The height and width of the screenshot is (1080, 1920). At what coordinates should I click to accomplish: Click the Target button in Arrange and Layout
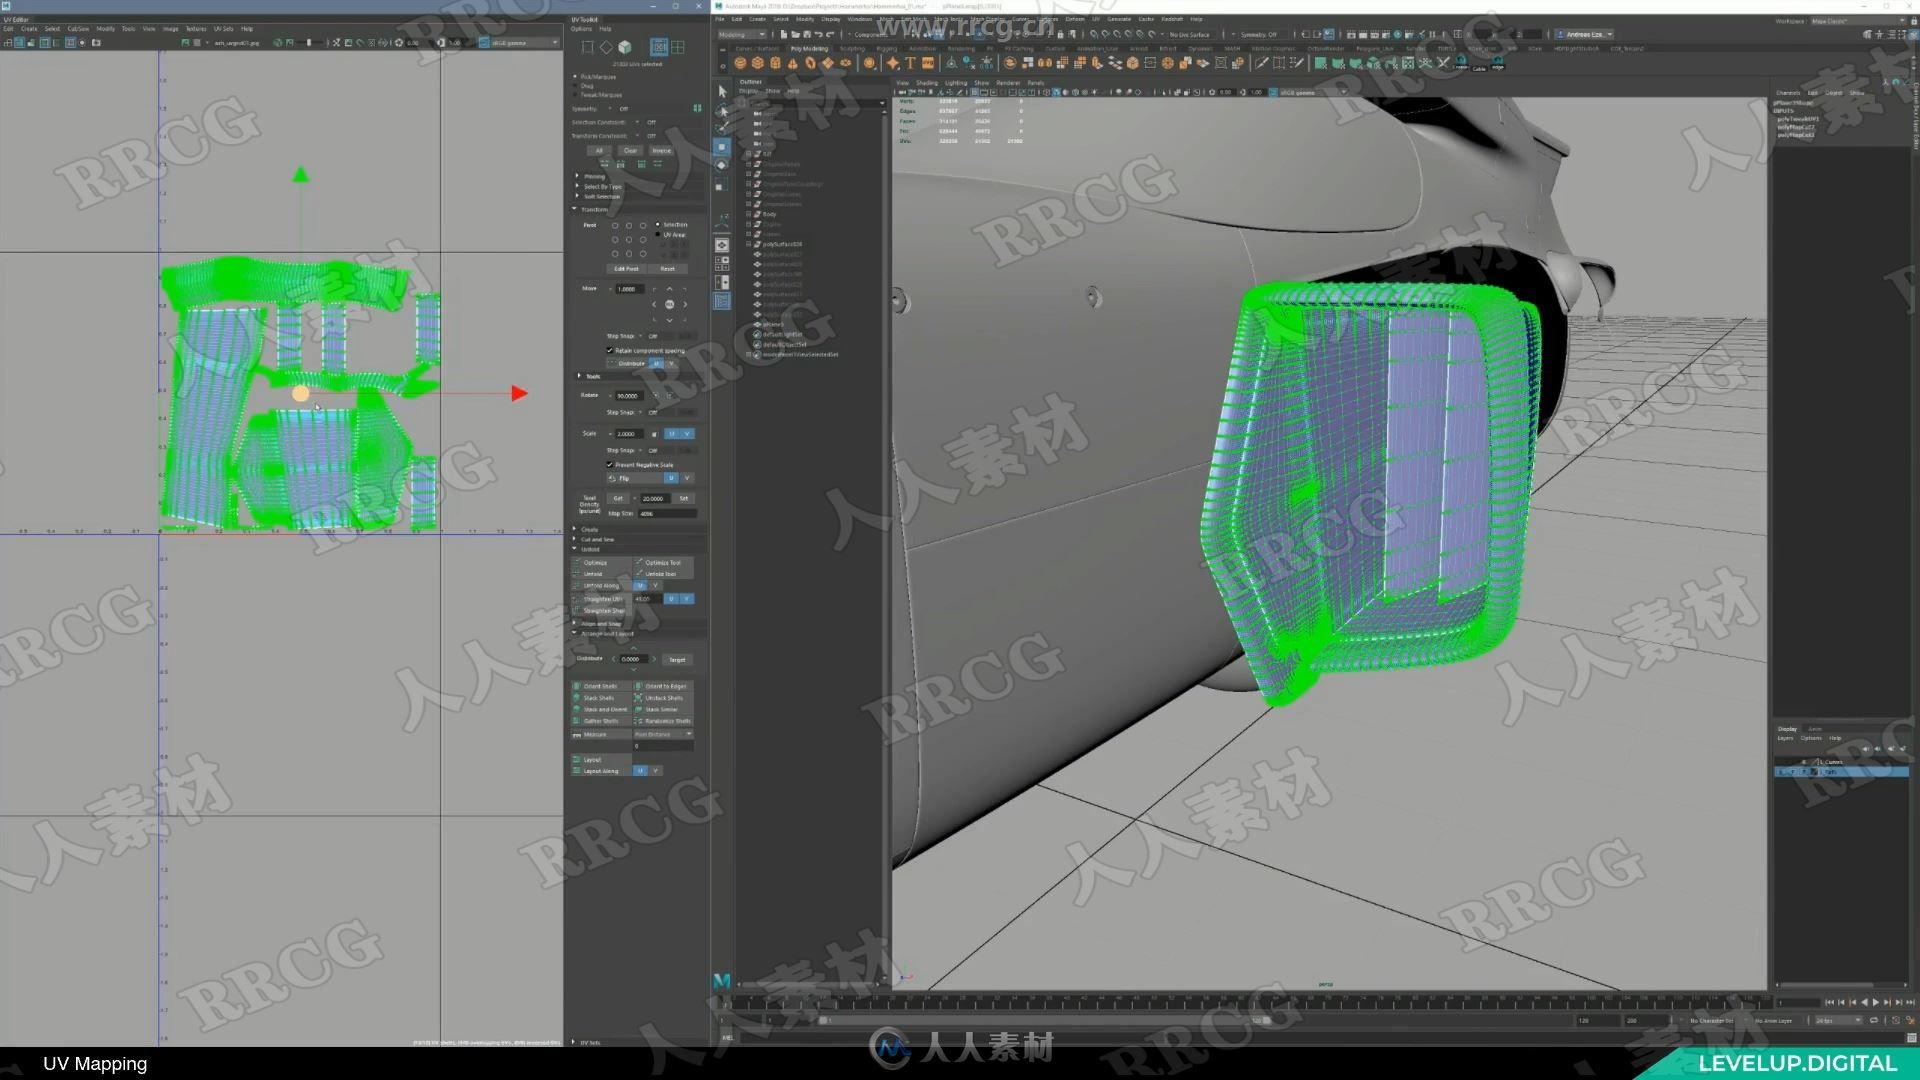point(677,660)
